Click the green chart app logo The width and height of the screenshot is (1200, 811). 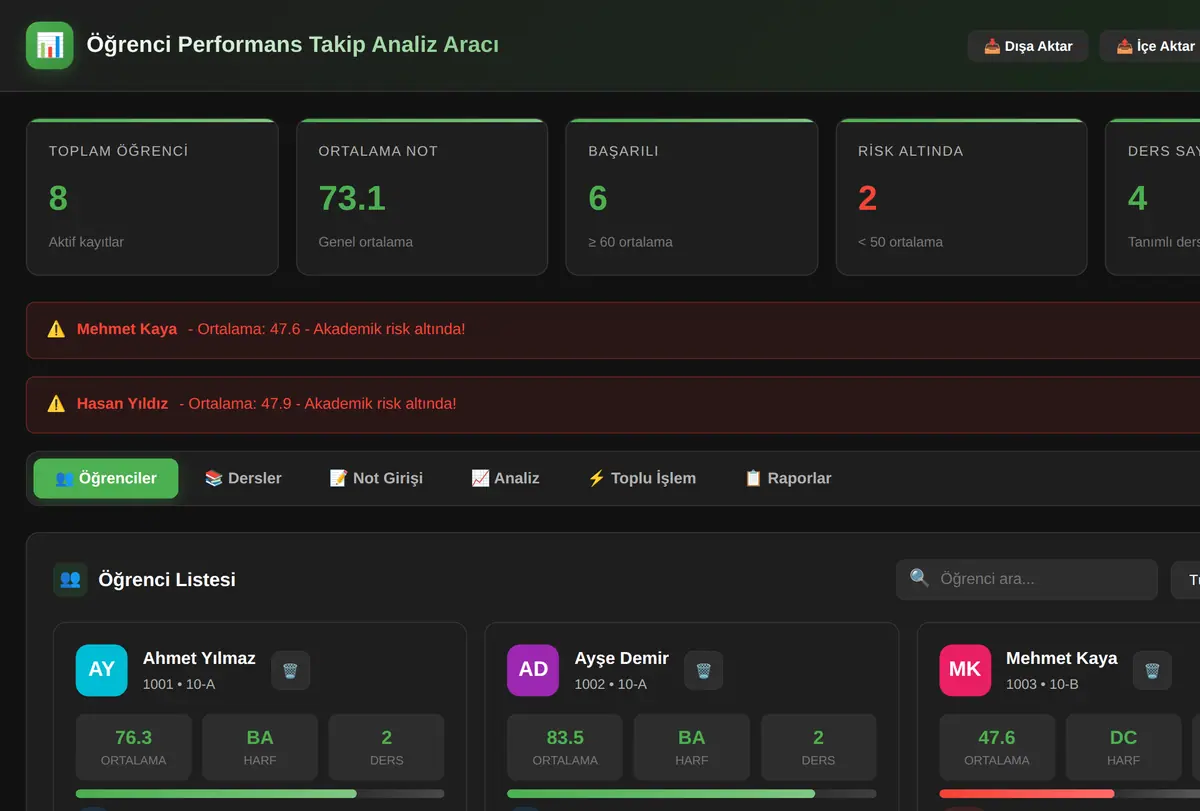coord(50,46)
